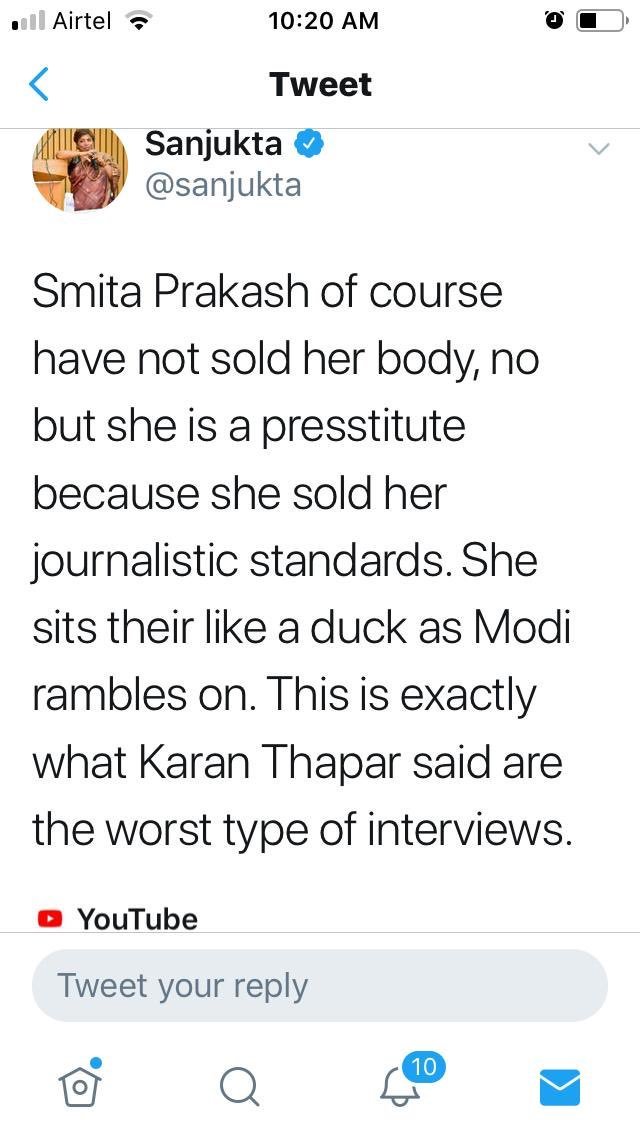Open the Messages envelope tab

[560, 1086]
